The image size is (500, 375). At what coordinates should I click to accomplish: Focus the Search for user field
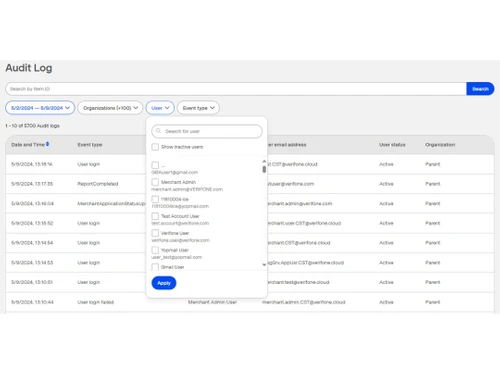coord(207,131)
